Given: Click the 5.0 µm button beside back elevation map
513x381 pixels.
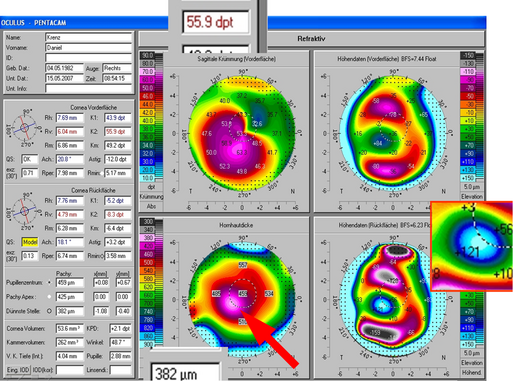Looking at the screenshot, I should point(472,353).
